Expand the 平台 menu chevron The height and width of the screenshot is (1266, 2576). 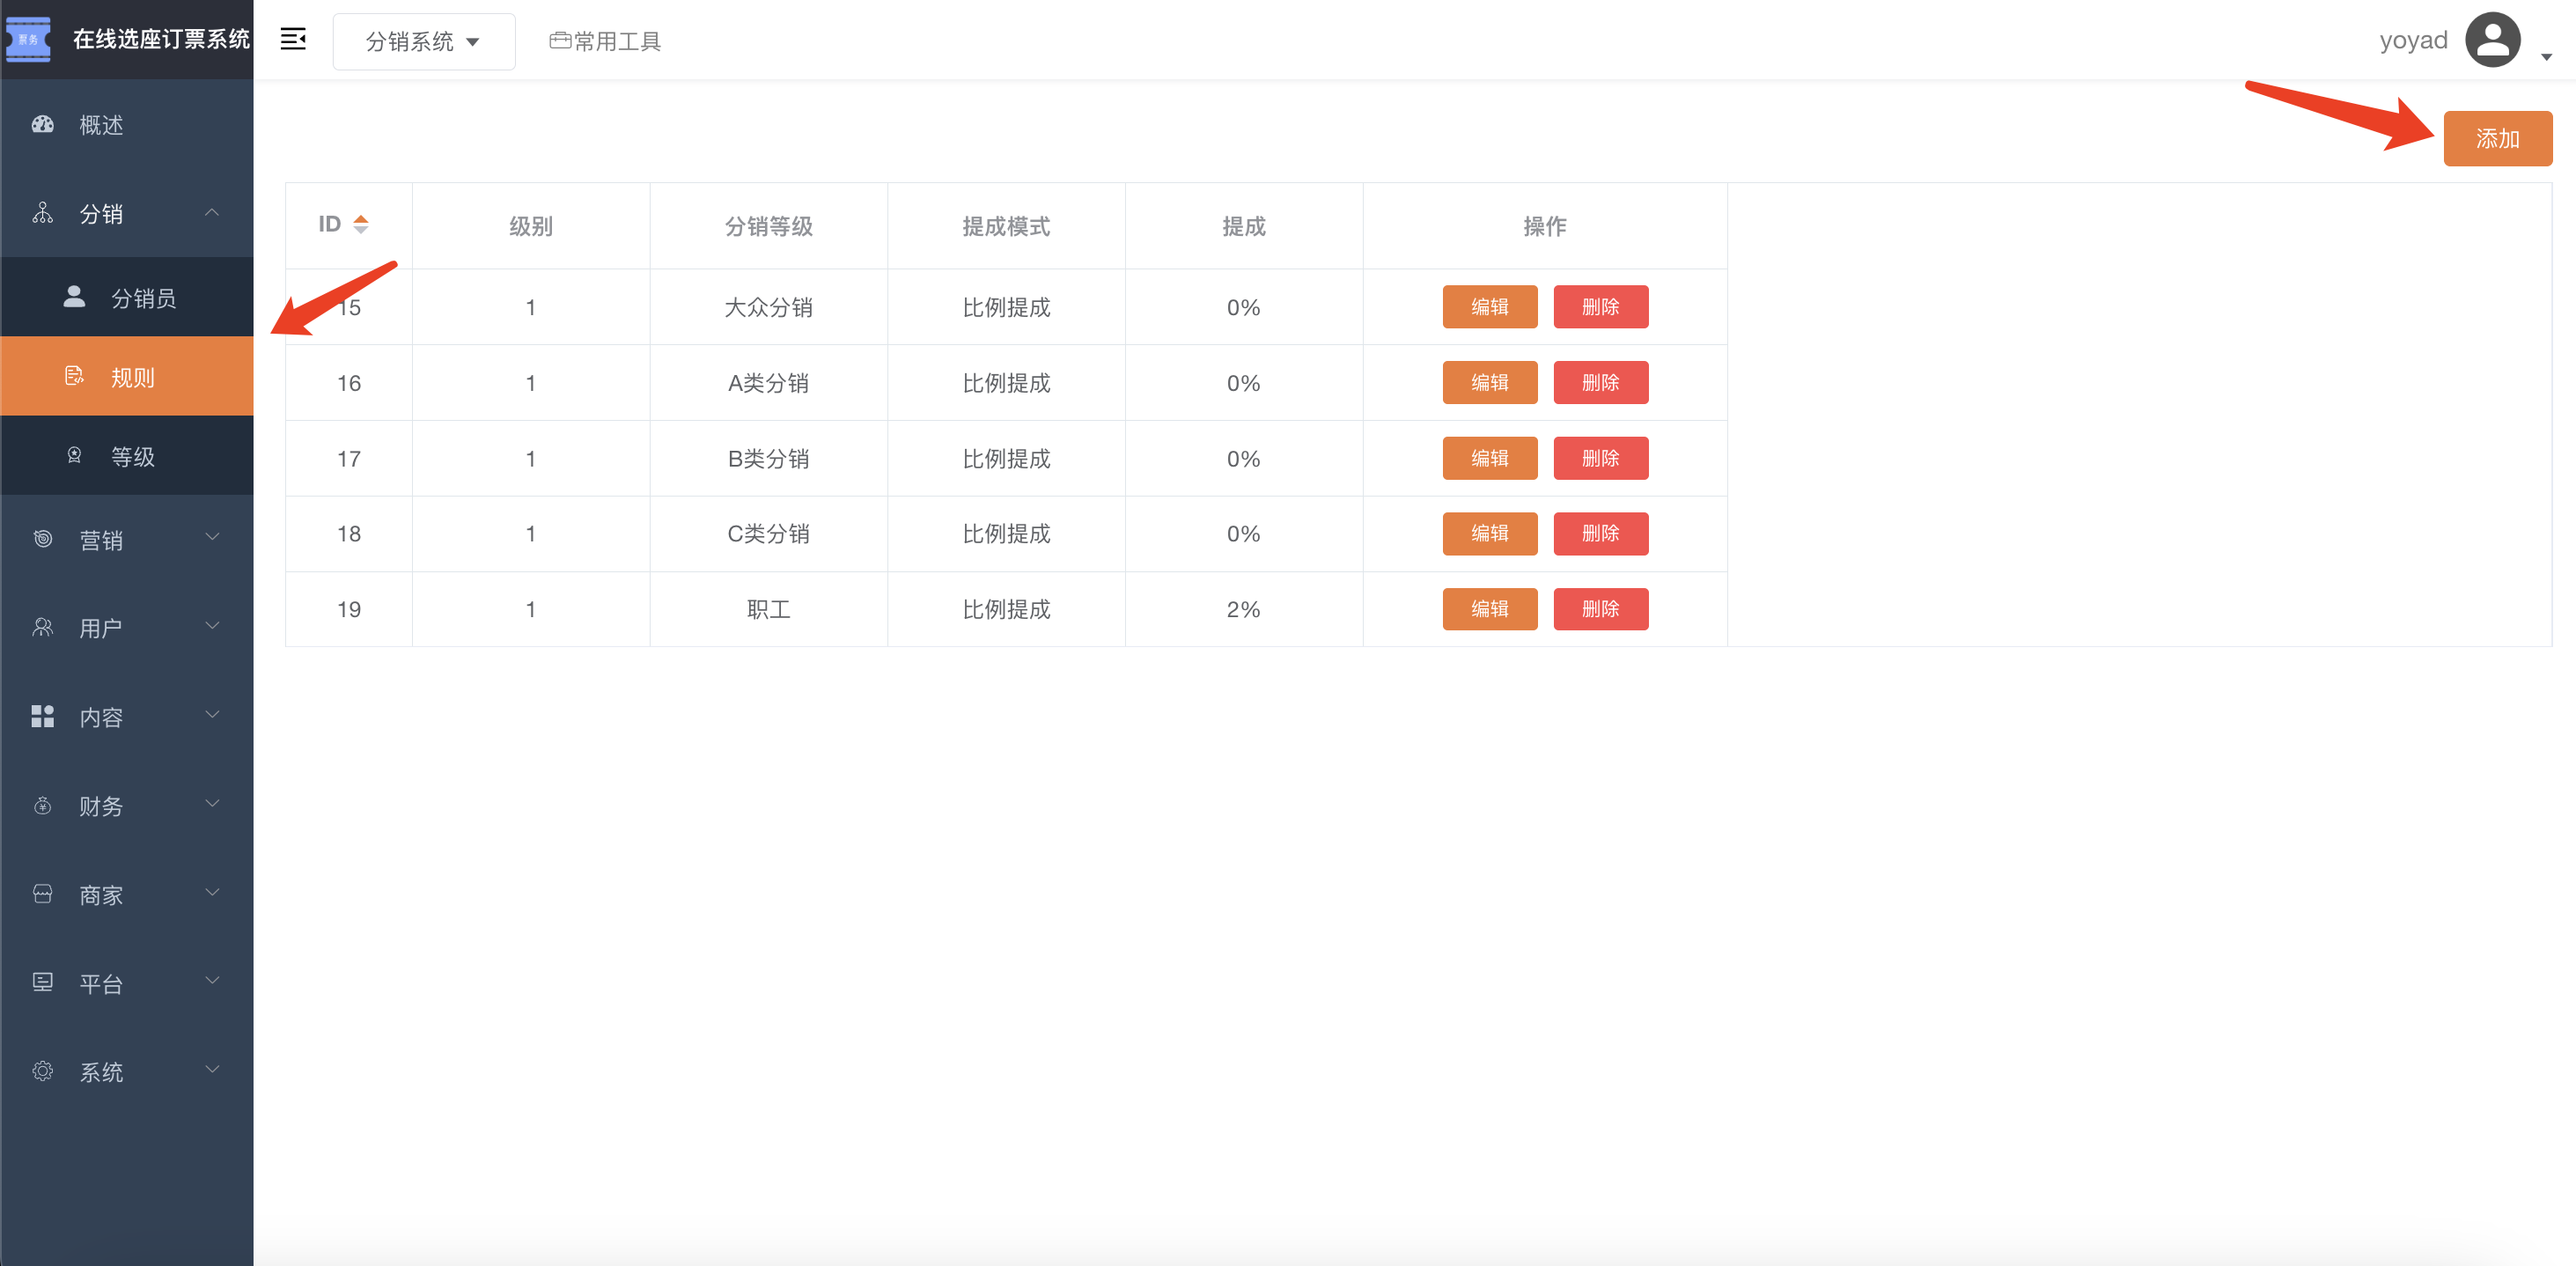pyautogui.click(x=212, y=980)
